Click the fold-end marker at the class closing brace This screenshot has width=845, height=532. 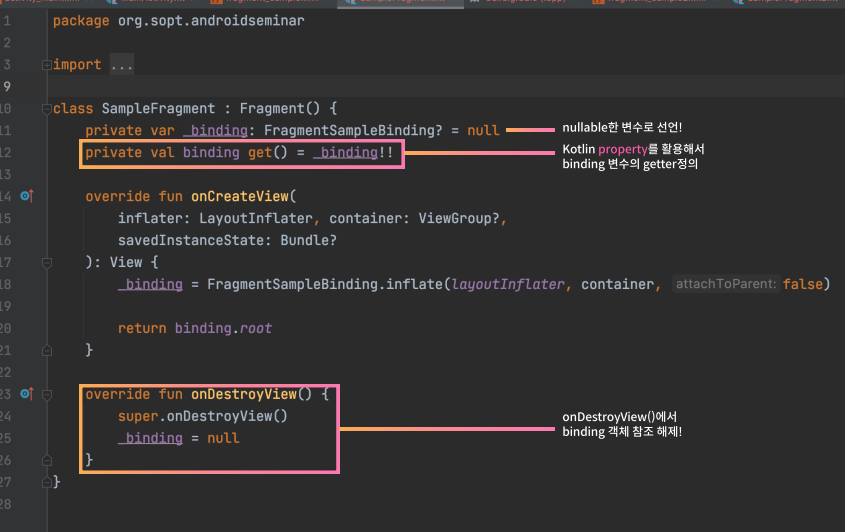(x=47, y=482)
